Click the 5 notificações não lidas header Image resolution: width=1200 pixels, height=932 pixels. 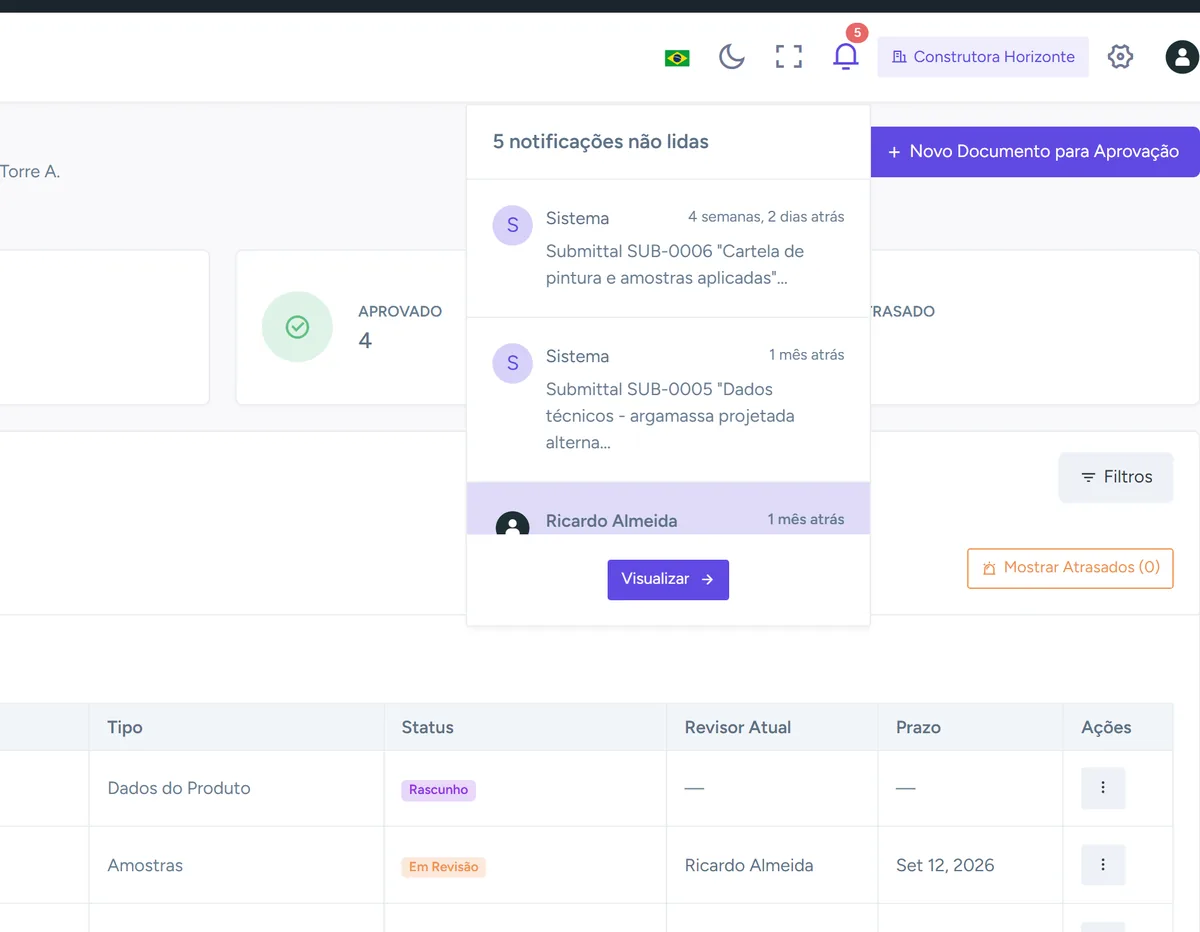click(x=601, y=142)
